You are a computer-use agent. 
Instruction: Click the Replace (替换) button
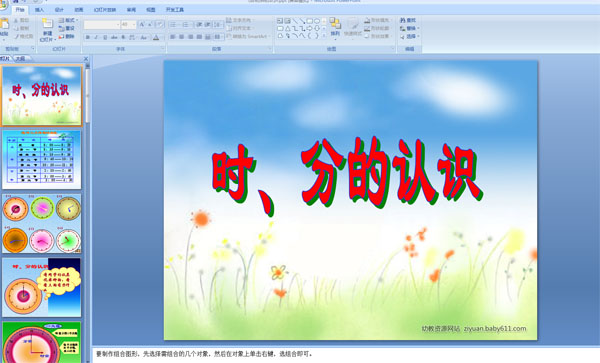click(409, 28)
